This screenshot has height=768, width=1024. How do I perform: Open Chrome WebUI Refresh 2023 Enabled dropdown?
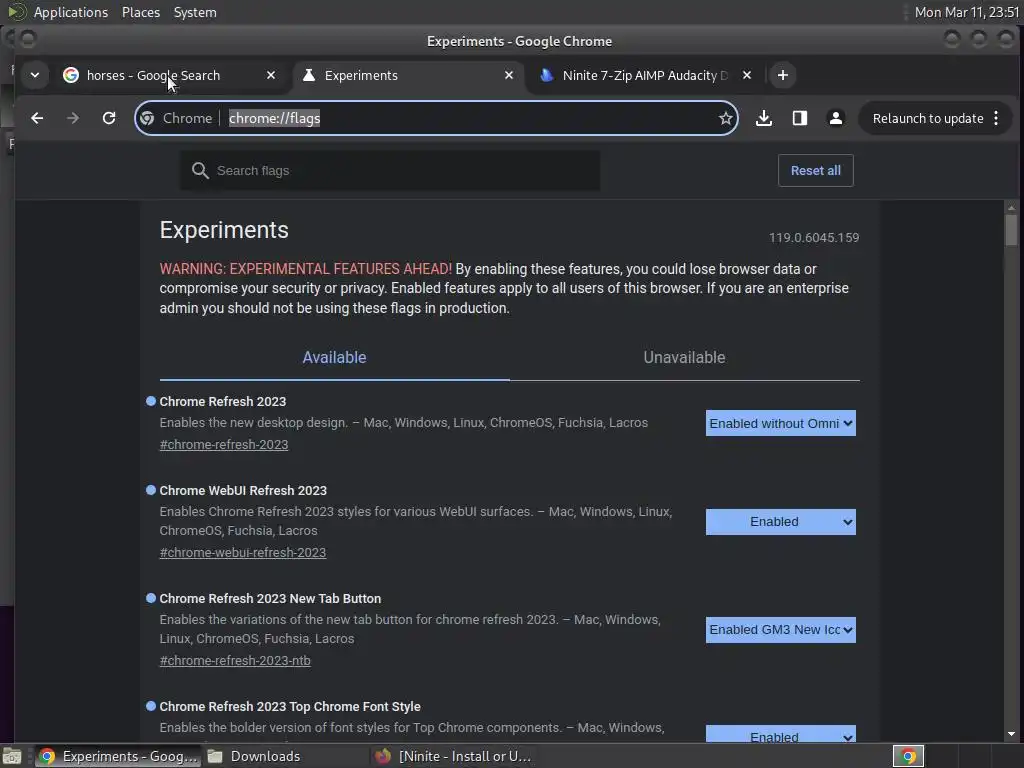click(x=780, y=522)
